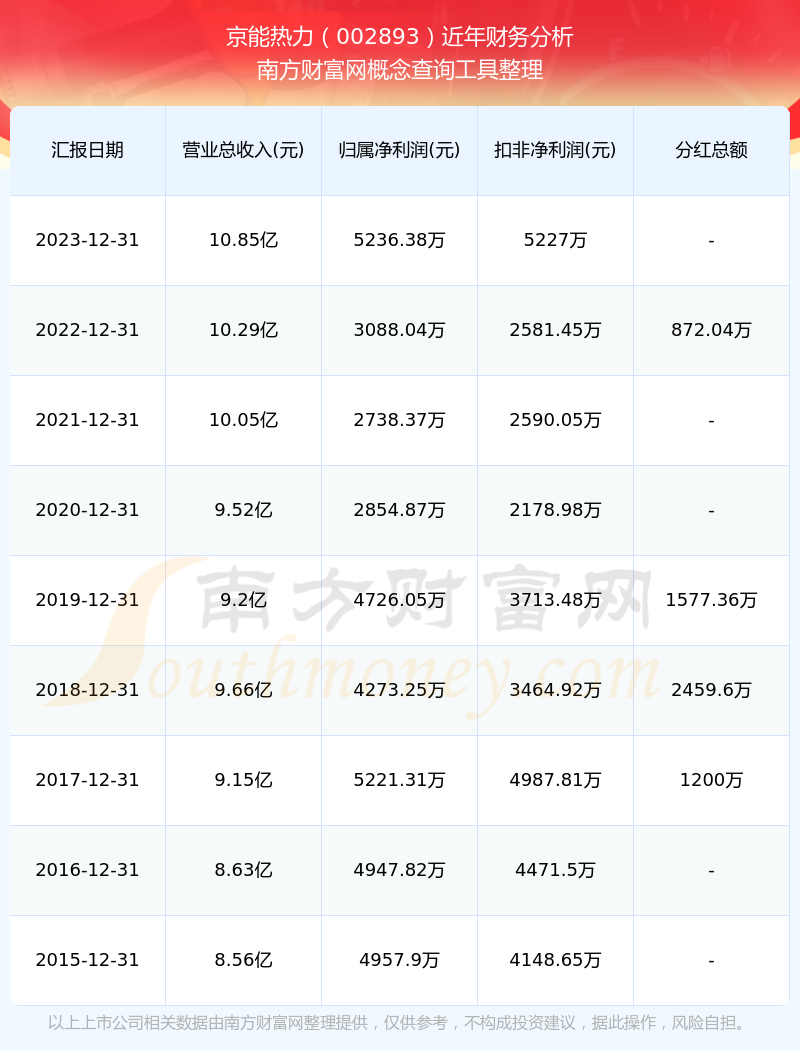800x1050 pixels.
Task: Click the date cell 2018-12-31
Action: [x=88, y=690]
